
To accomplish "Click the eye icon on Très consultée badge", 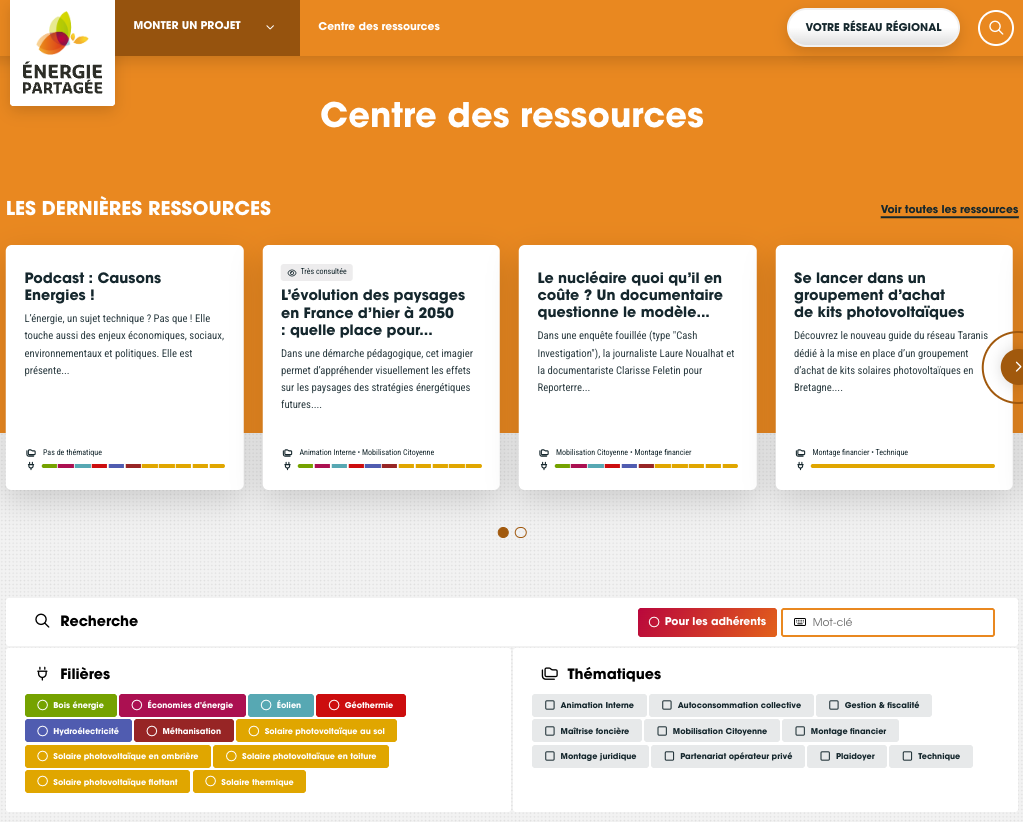I will click(x=292, y=272).
